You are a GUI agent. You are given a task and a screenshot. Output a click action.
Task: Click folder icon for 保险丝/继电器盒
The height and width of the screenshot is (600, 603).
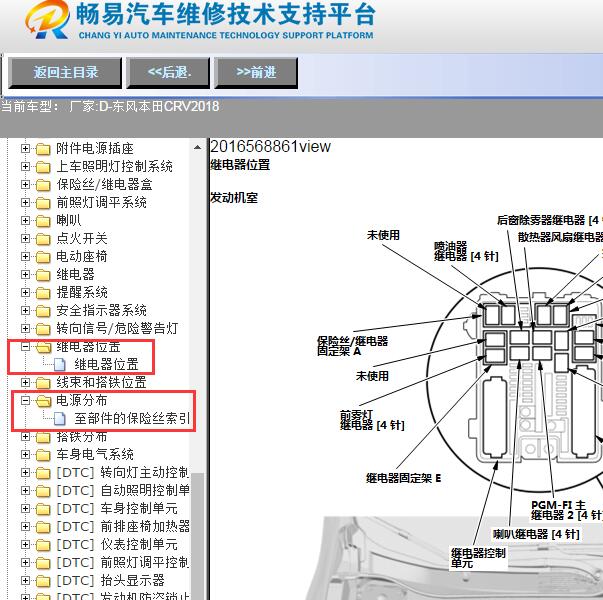click(43, 185)
